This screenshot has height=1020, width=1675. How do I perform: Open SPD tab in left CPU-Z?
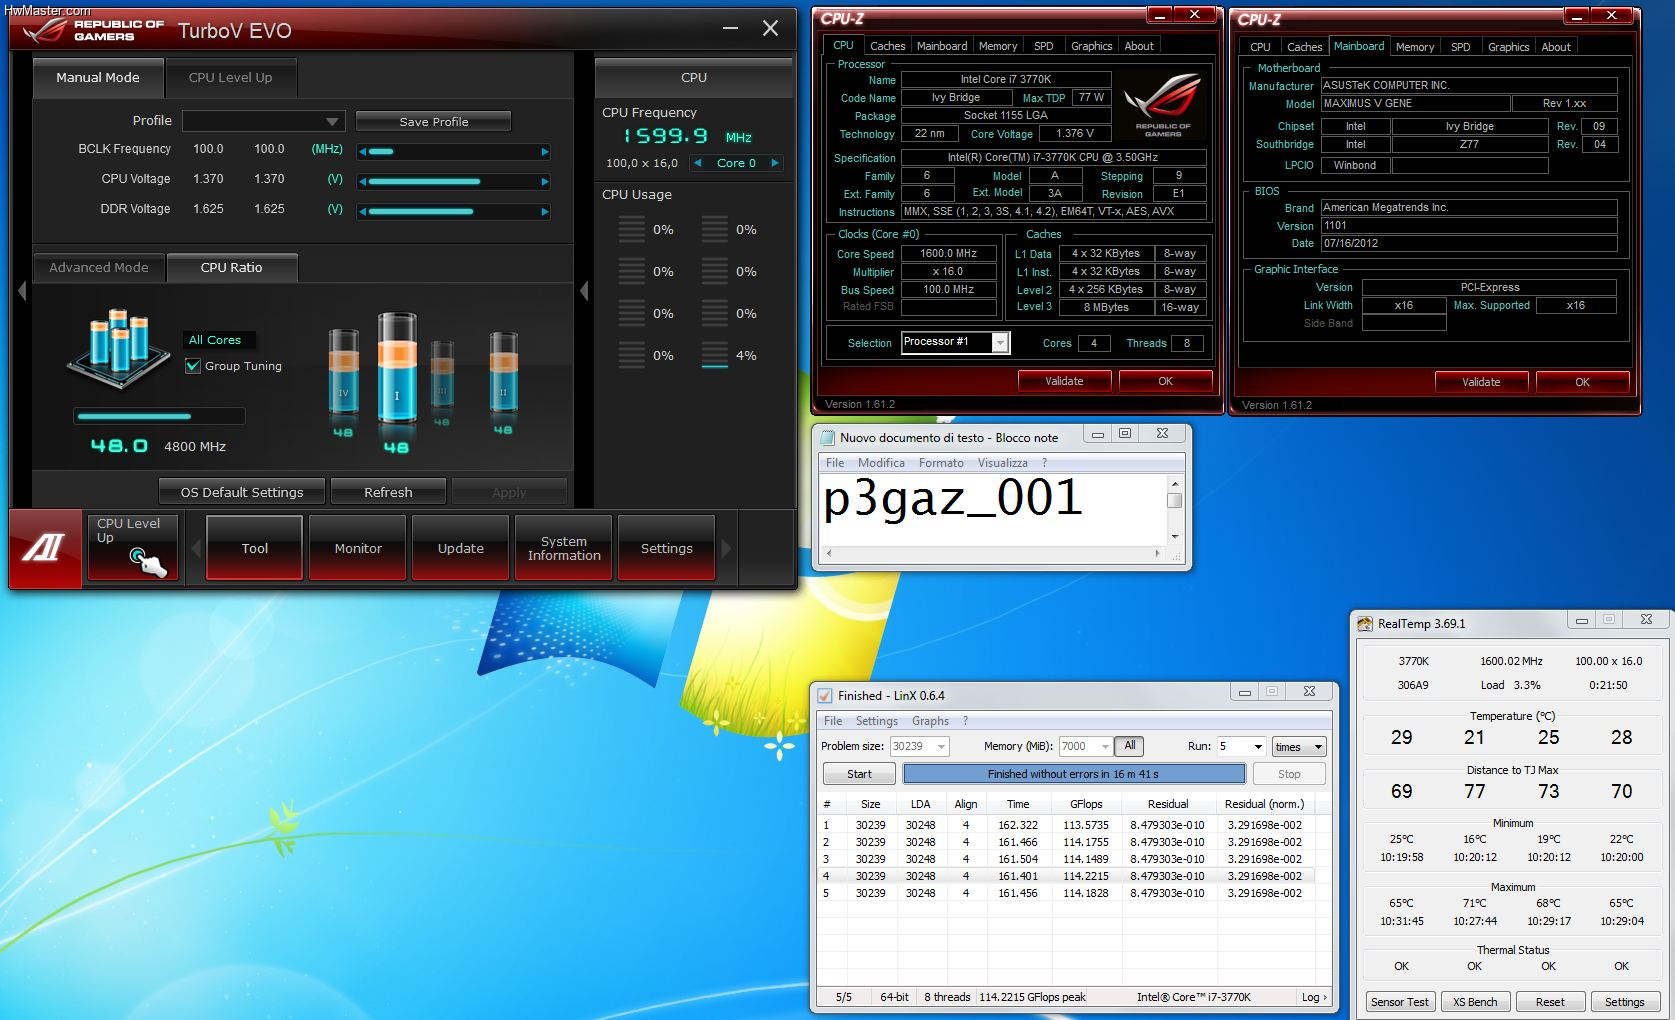1043,46
